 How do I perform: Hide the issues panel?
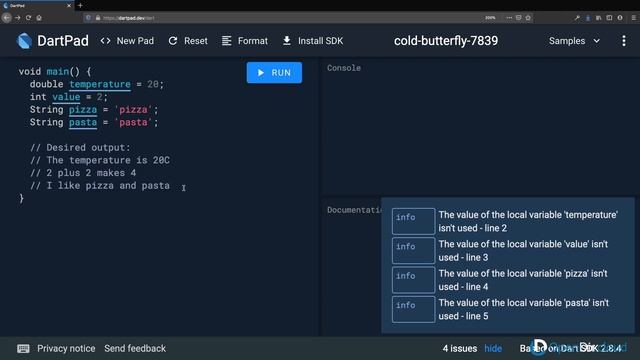click(493, 349)
